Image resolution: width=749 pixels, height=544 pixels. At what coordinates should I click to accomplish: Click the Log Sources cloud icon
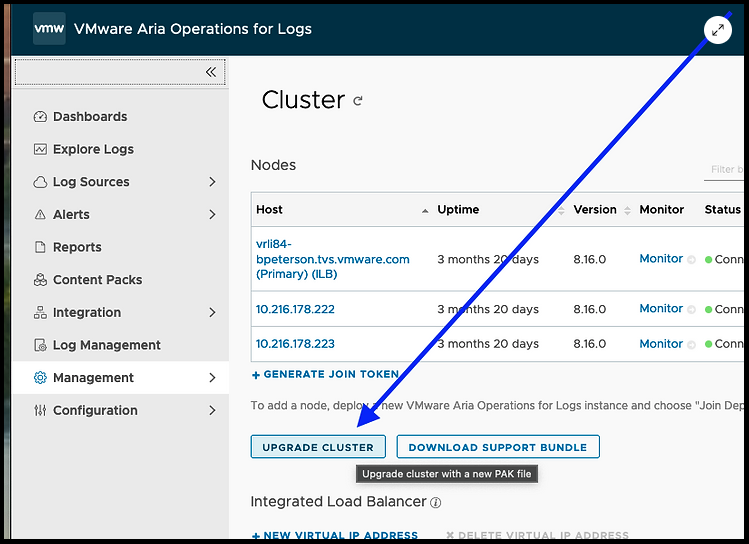tap(40, 182)
